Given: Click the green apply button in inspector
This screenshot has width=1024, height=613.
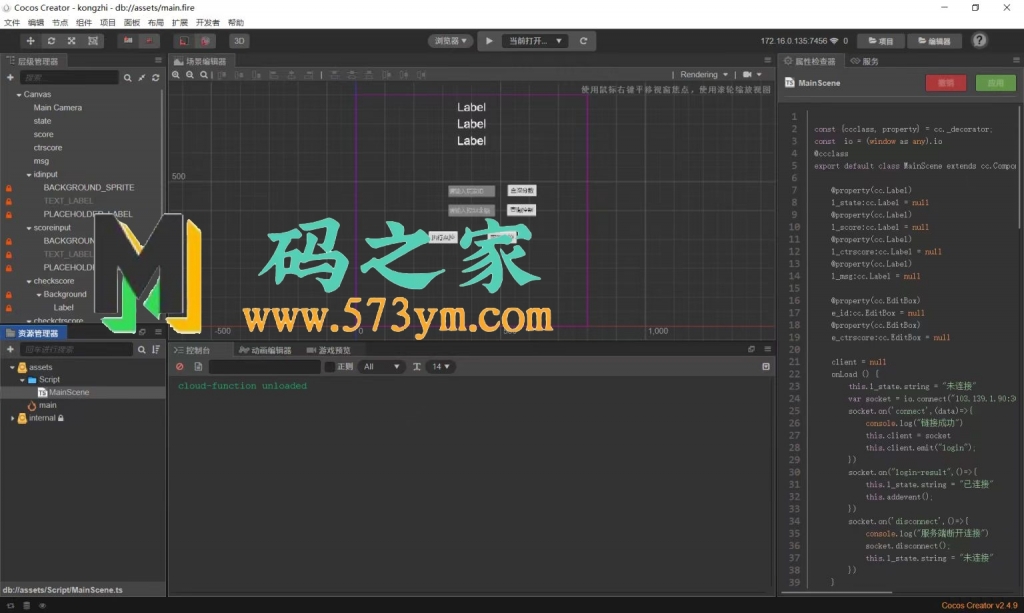Looking at the screenshot, I should pos(995,83).
